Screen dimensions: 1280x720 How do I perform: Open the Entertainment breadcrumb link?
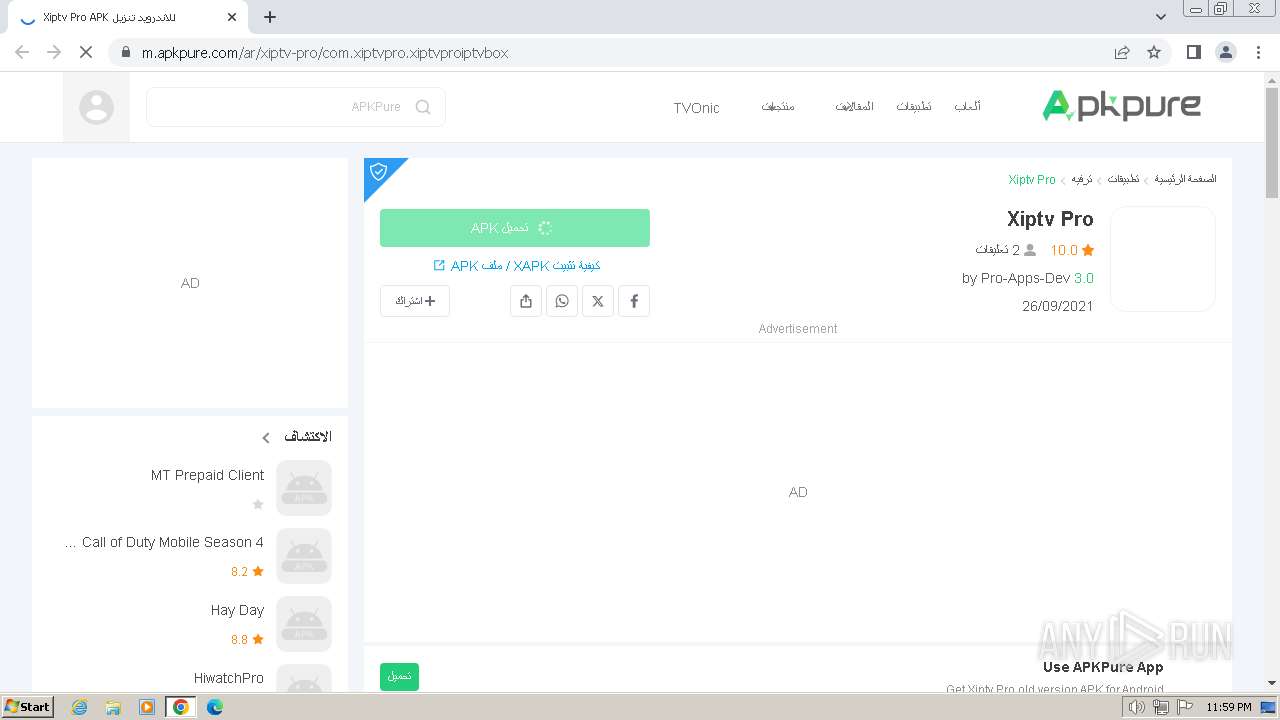1082,179
